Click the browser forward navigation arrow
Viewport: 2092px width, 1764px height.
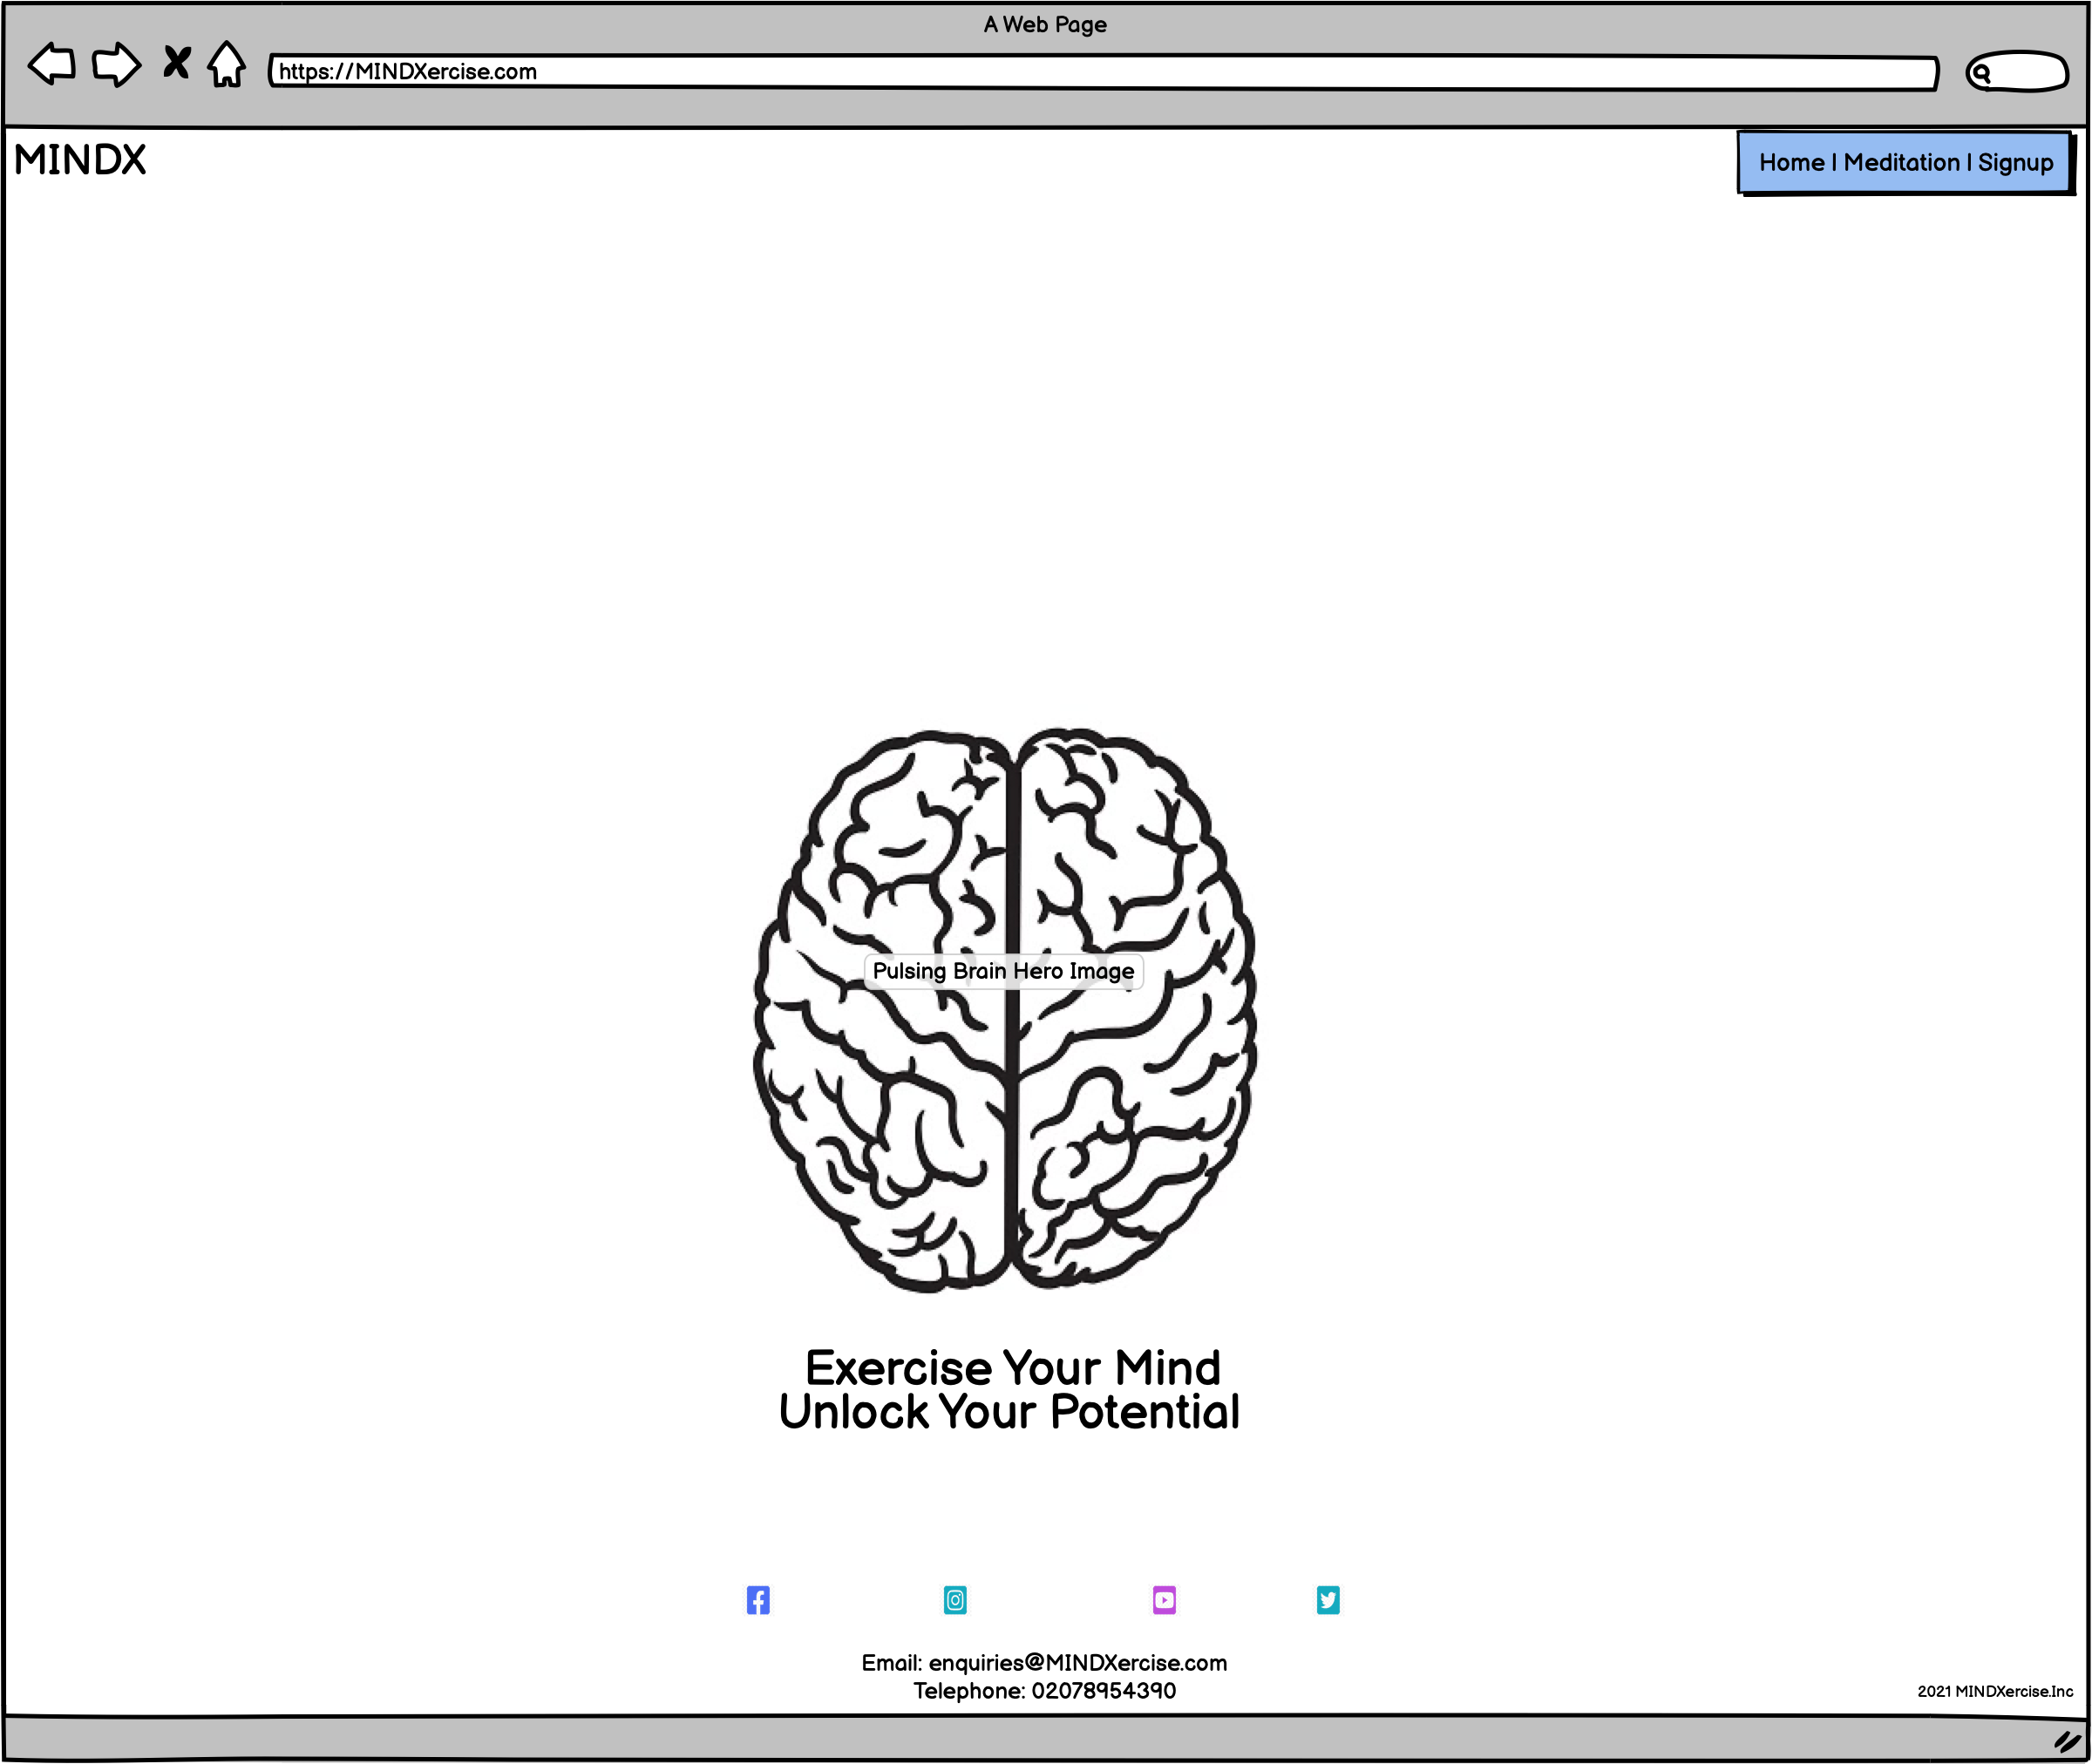coord(114,70)
